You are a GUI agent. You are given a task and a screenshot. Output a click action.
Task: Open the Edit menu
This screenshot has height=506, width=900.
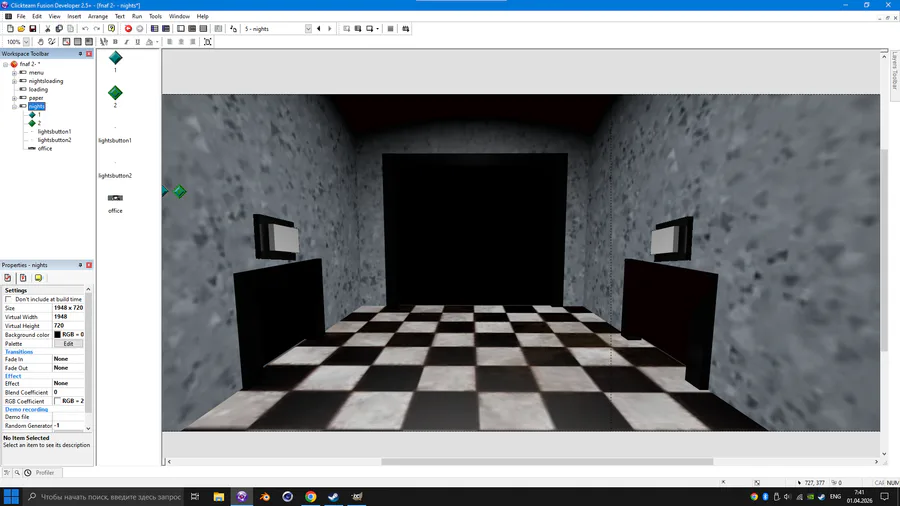[37, 17]
